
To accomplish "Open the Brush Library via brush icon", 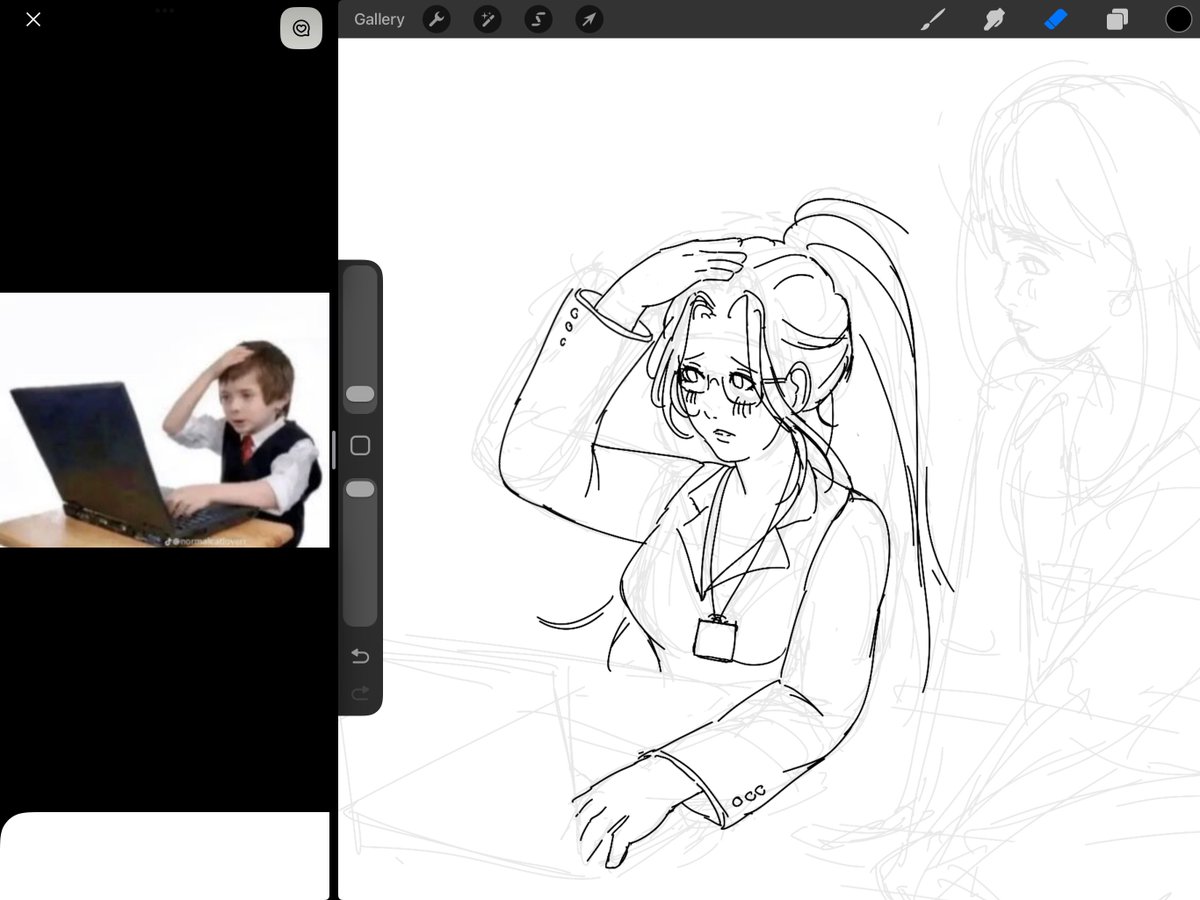I will tap(932, 19).
